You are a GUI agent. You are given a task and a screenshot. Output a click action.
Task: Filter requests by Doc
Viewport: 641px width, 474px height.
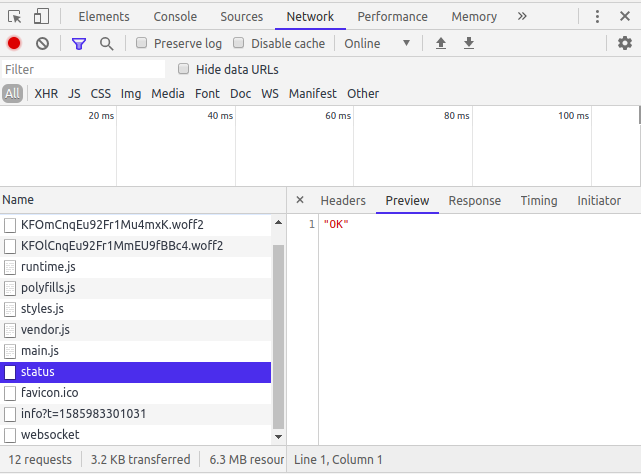[x=240, y=94]
